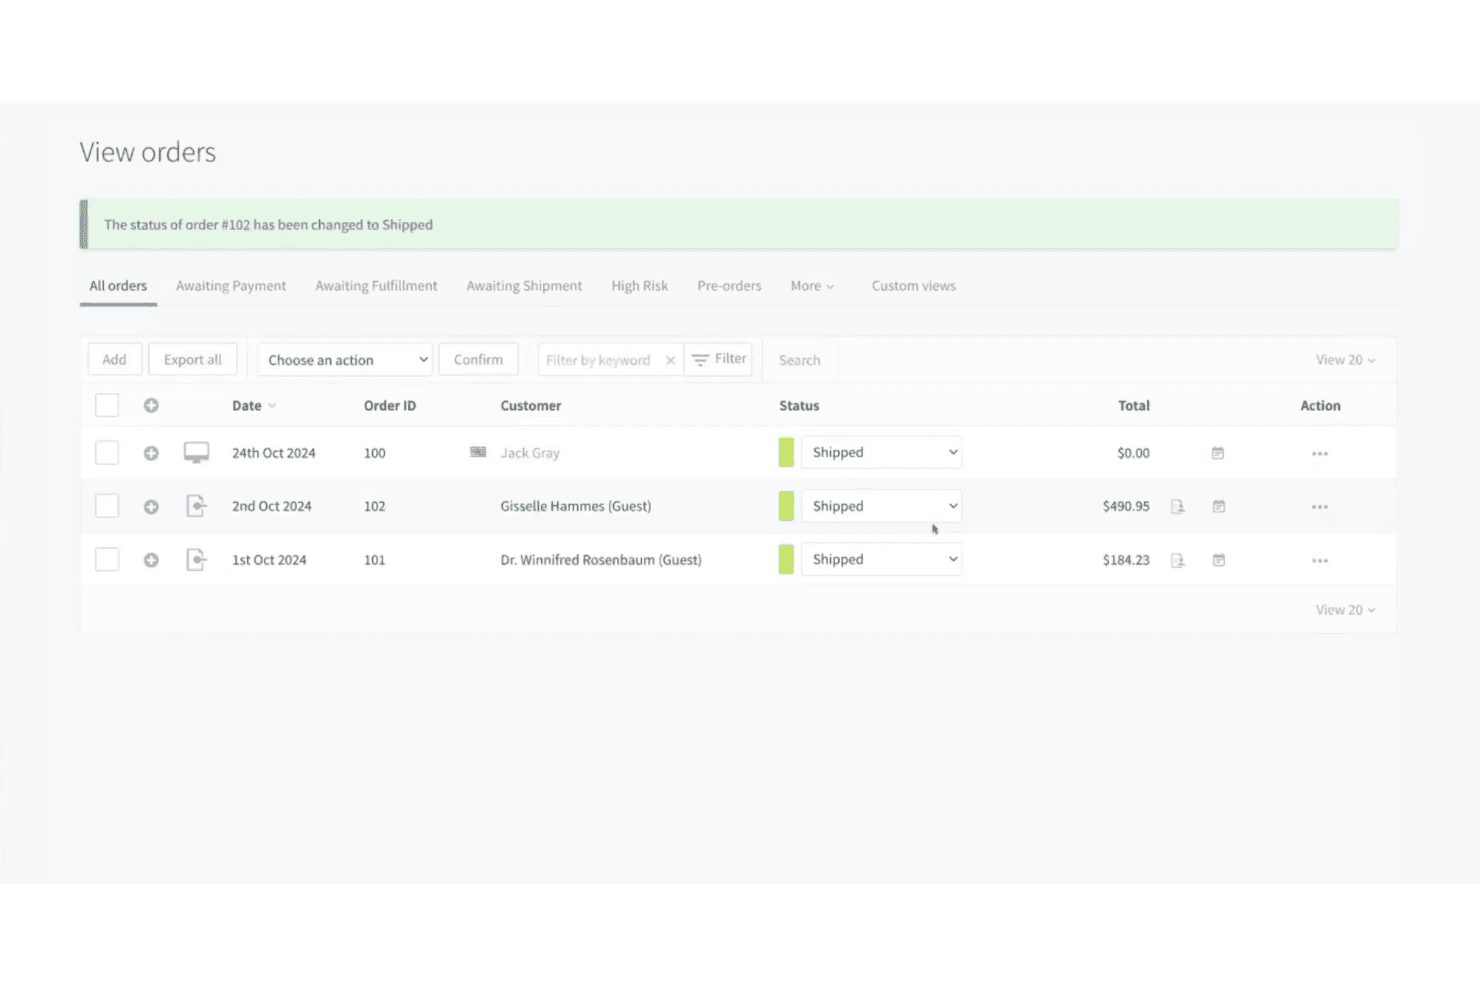1480x987 pixels.
Task: Switch to High Risk tab
Action: (x=640, y=286)
